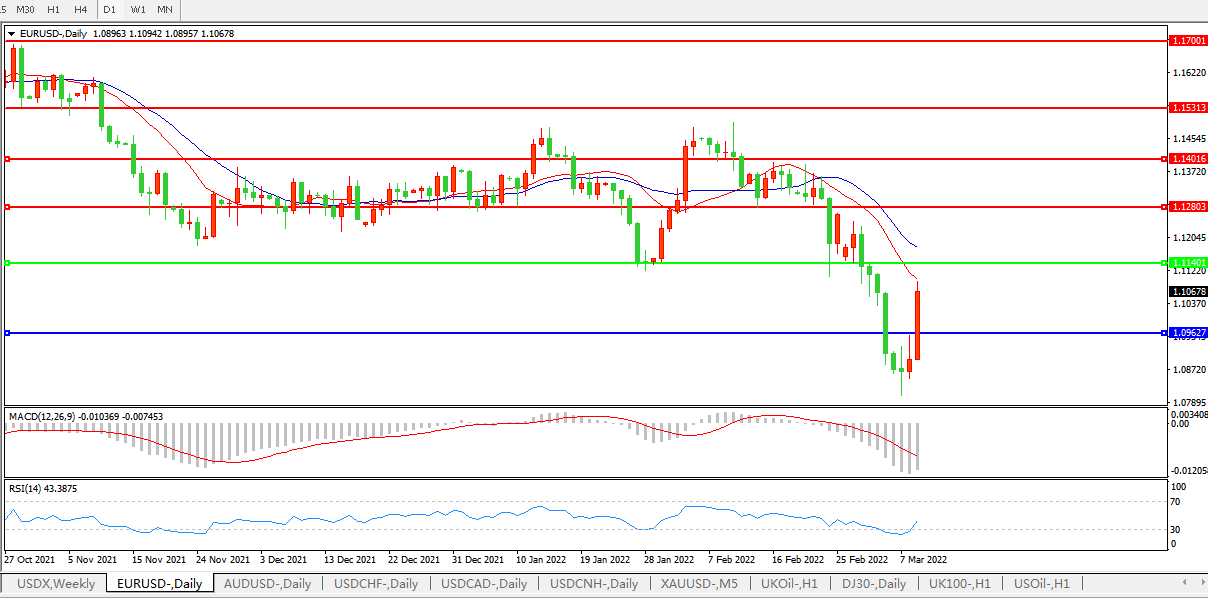Select the blue 1.09627 horizontal line label
This screenshot has width=1208, height=598.
1187,333
